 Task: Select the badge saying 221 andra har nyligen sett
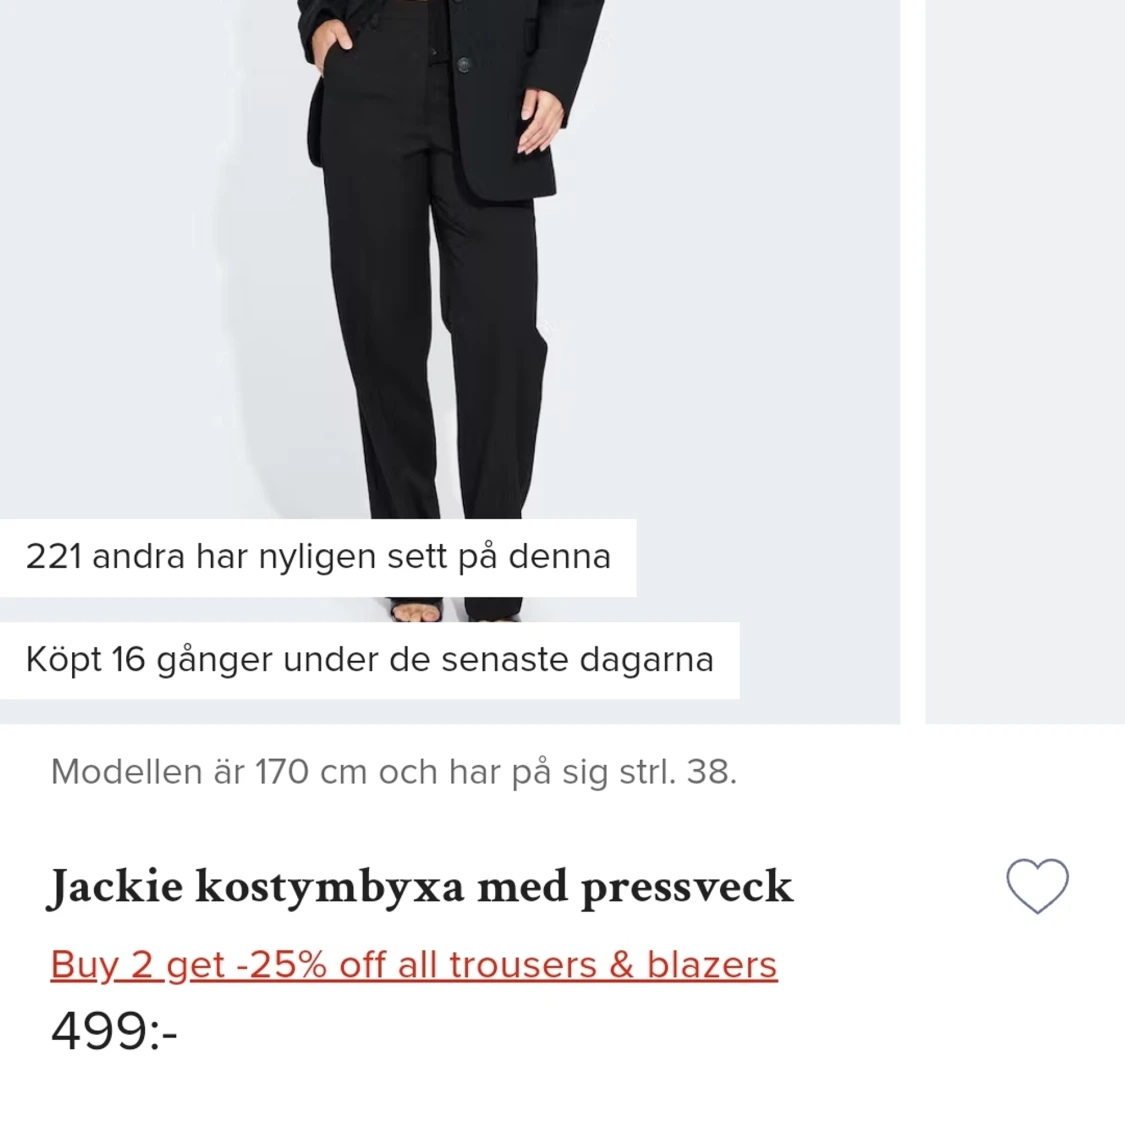click(317, 556)
